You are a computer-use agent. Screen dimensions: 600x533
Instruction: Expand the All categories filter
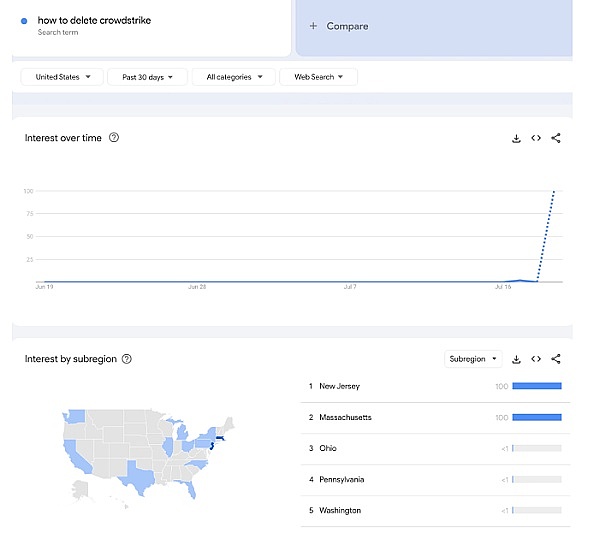click(234, 77)
